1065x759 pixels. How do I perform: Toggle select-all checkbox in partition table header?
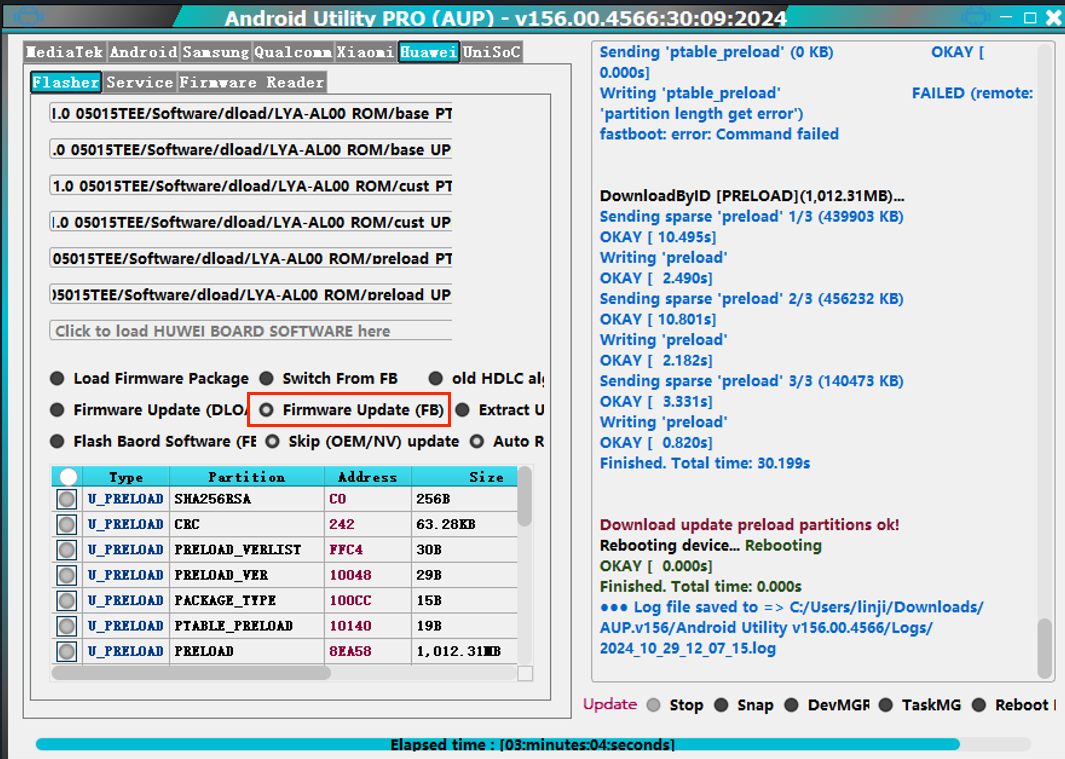coord(68,477)
